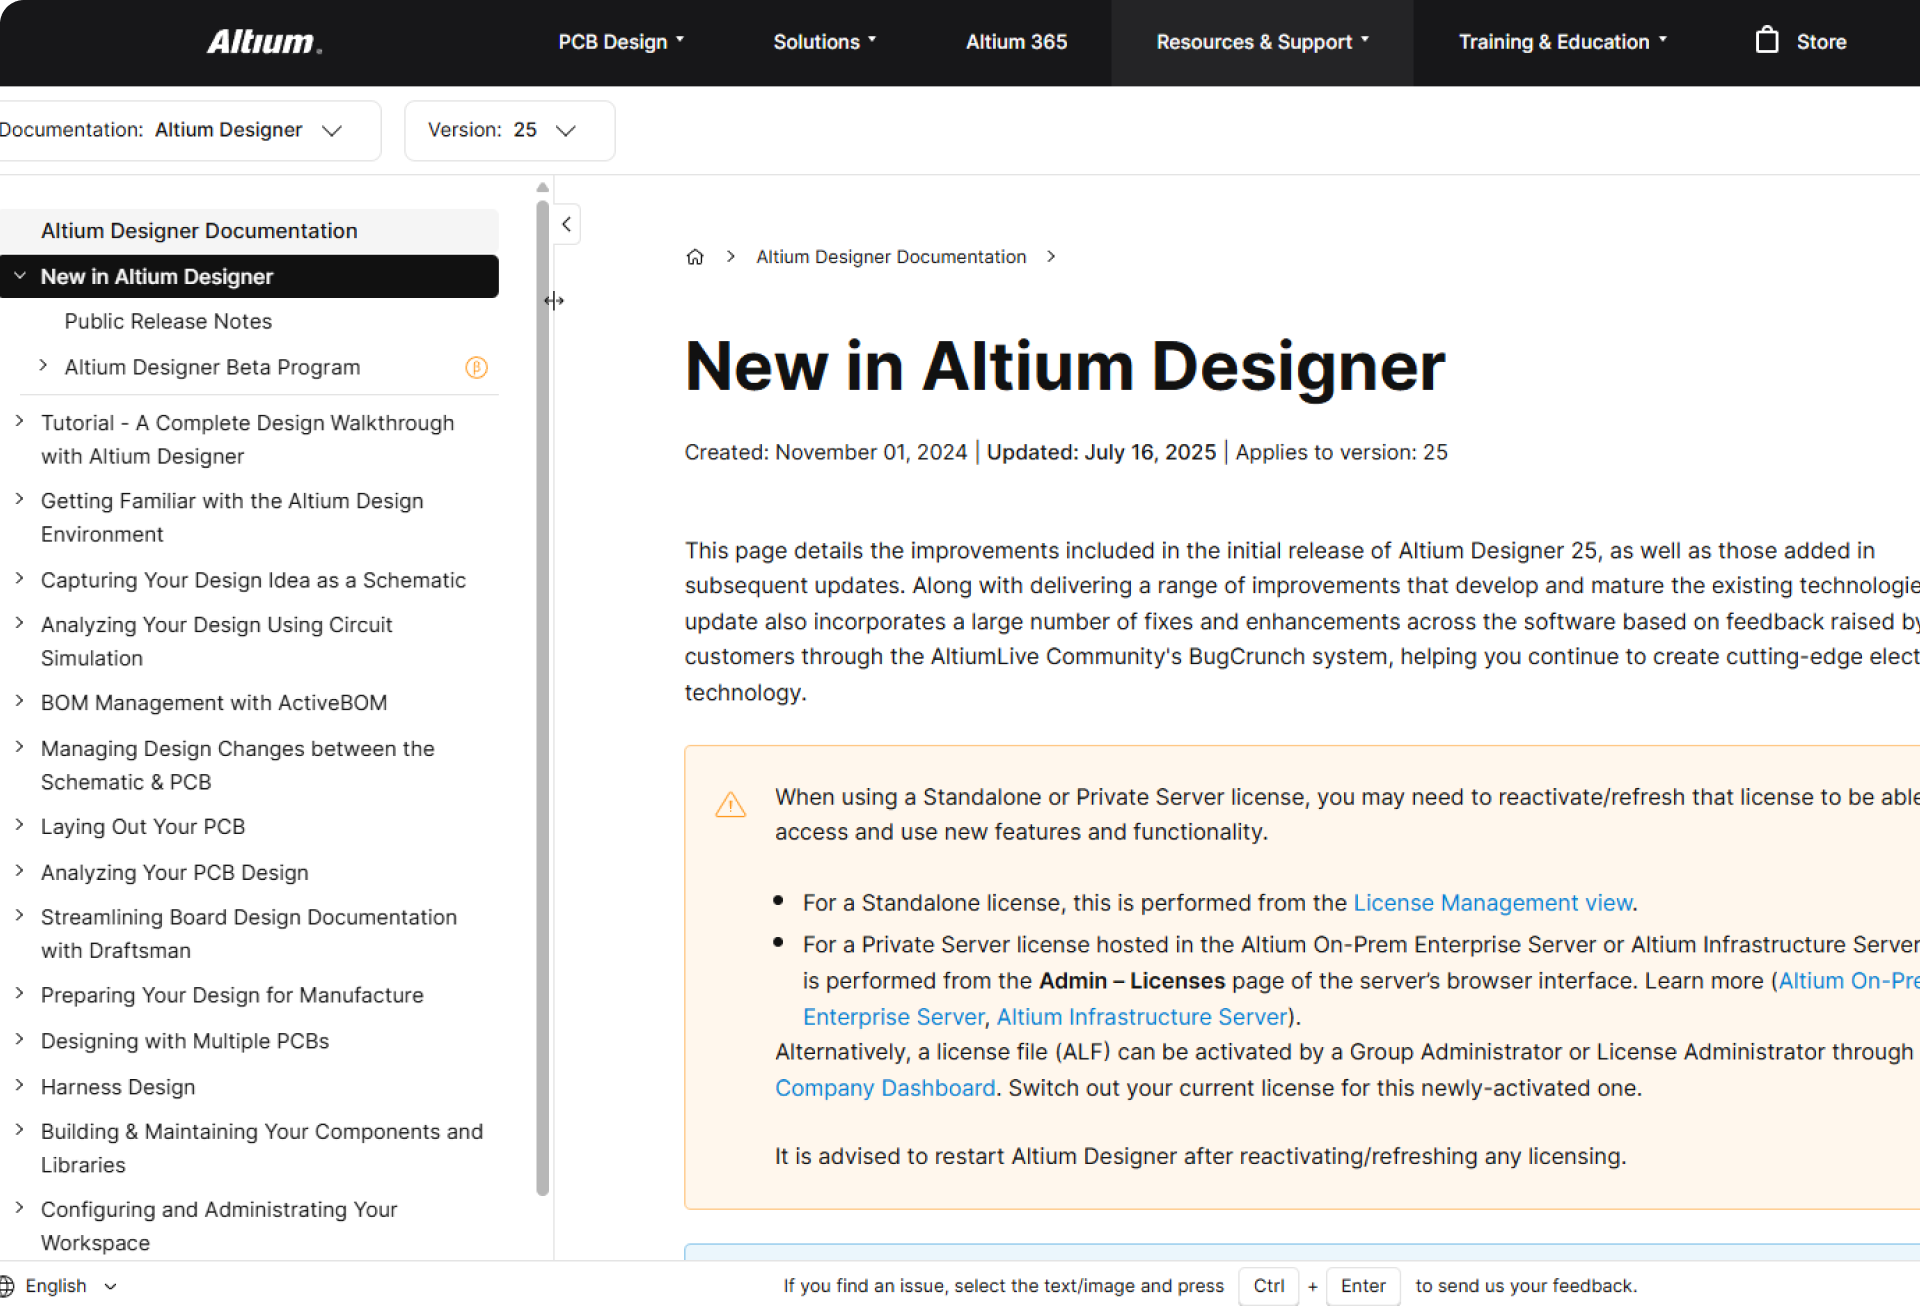Viewport: 1920px width, 1306px height.
Task: Click the sidebar vertical scrollbar
Action: (542, 700)
